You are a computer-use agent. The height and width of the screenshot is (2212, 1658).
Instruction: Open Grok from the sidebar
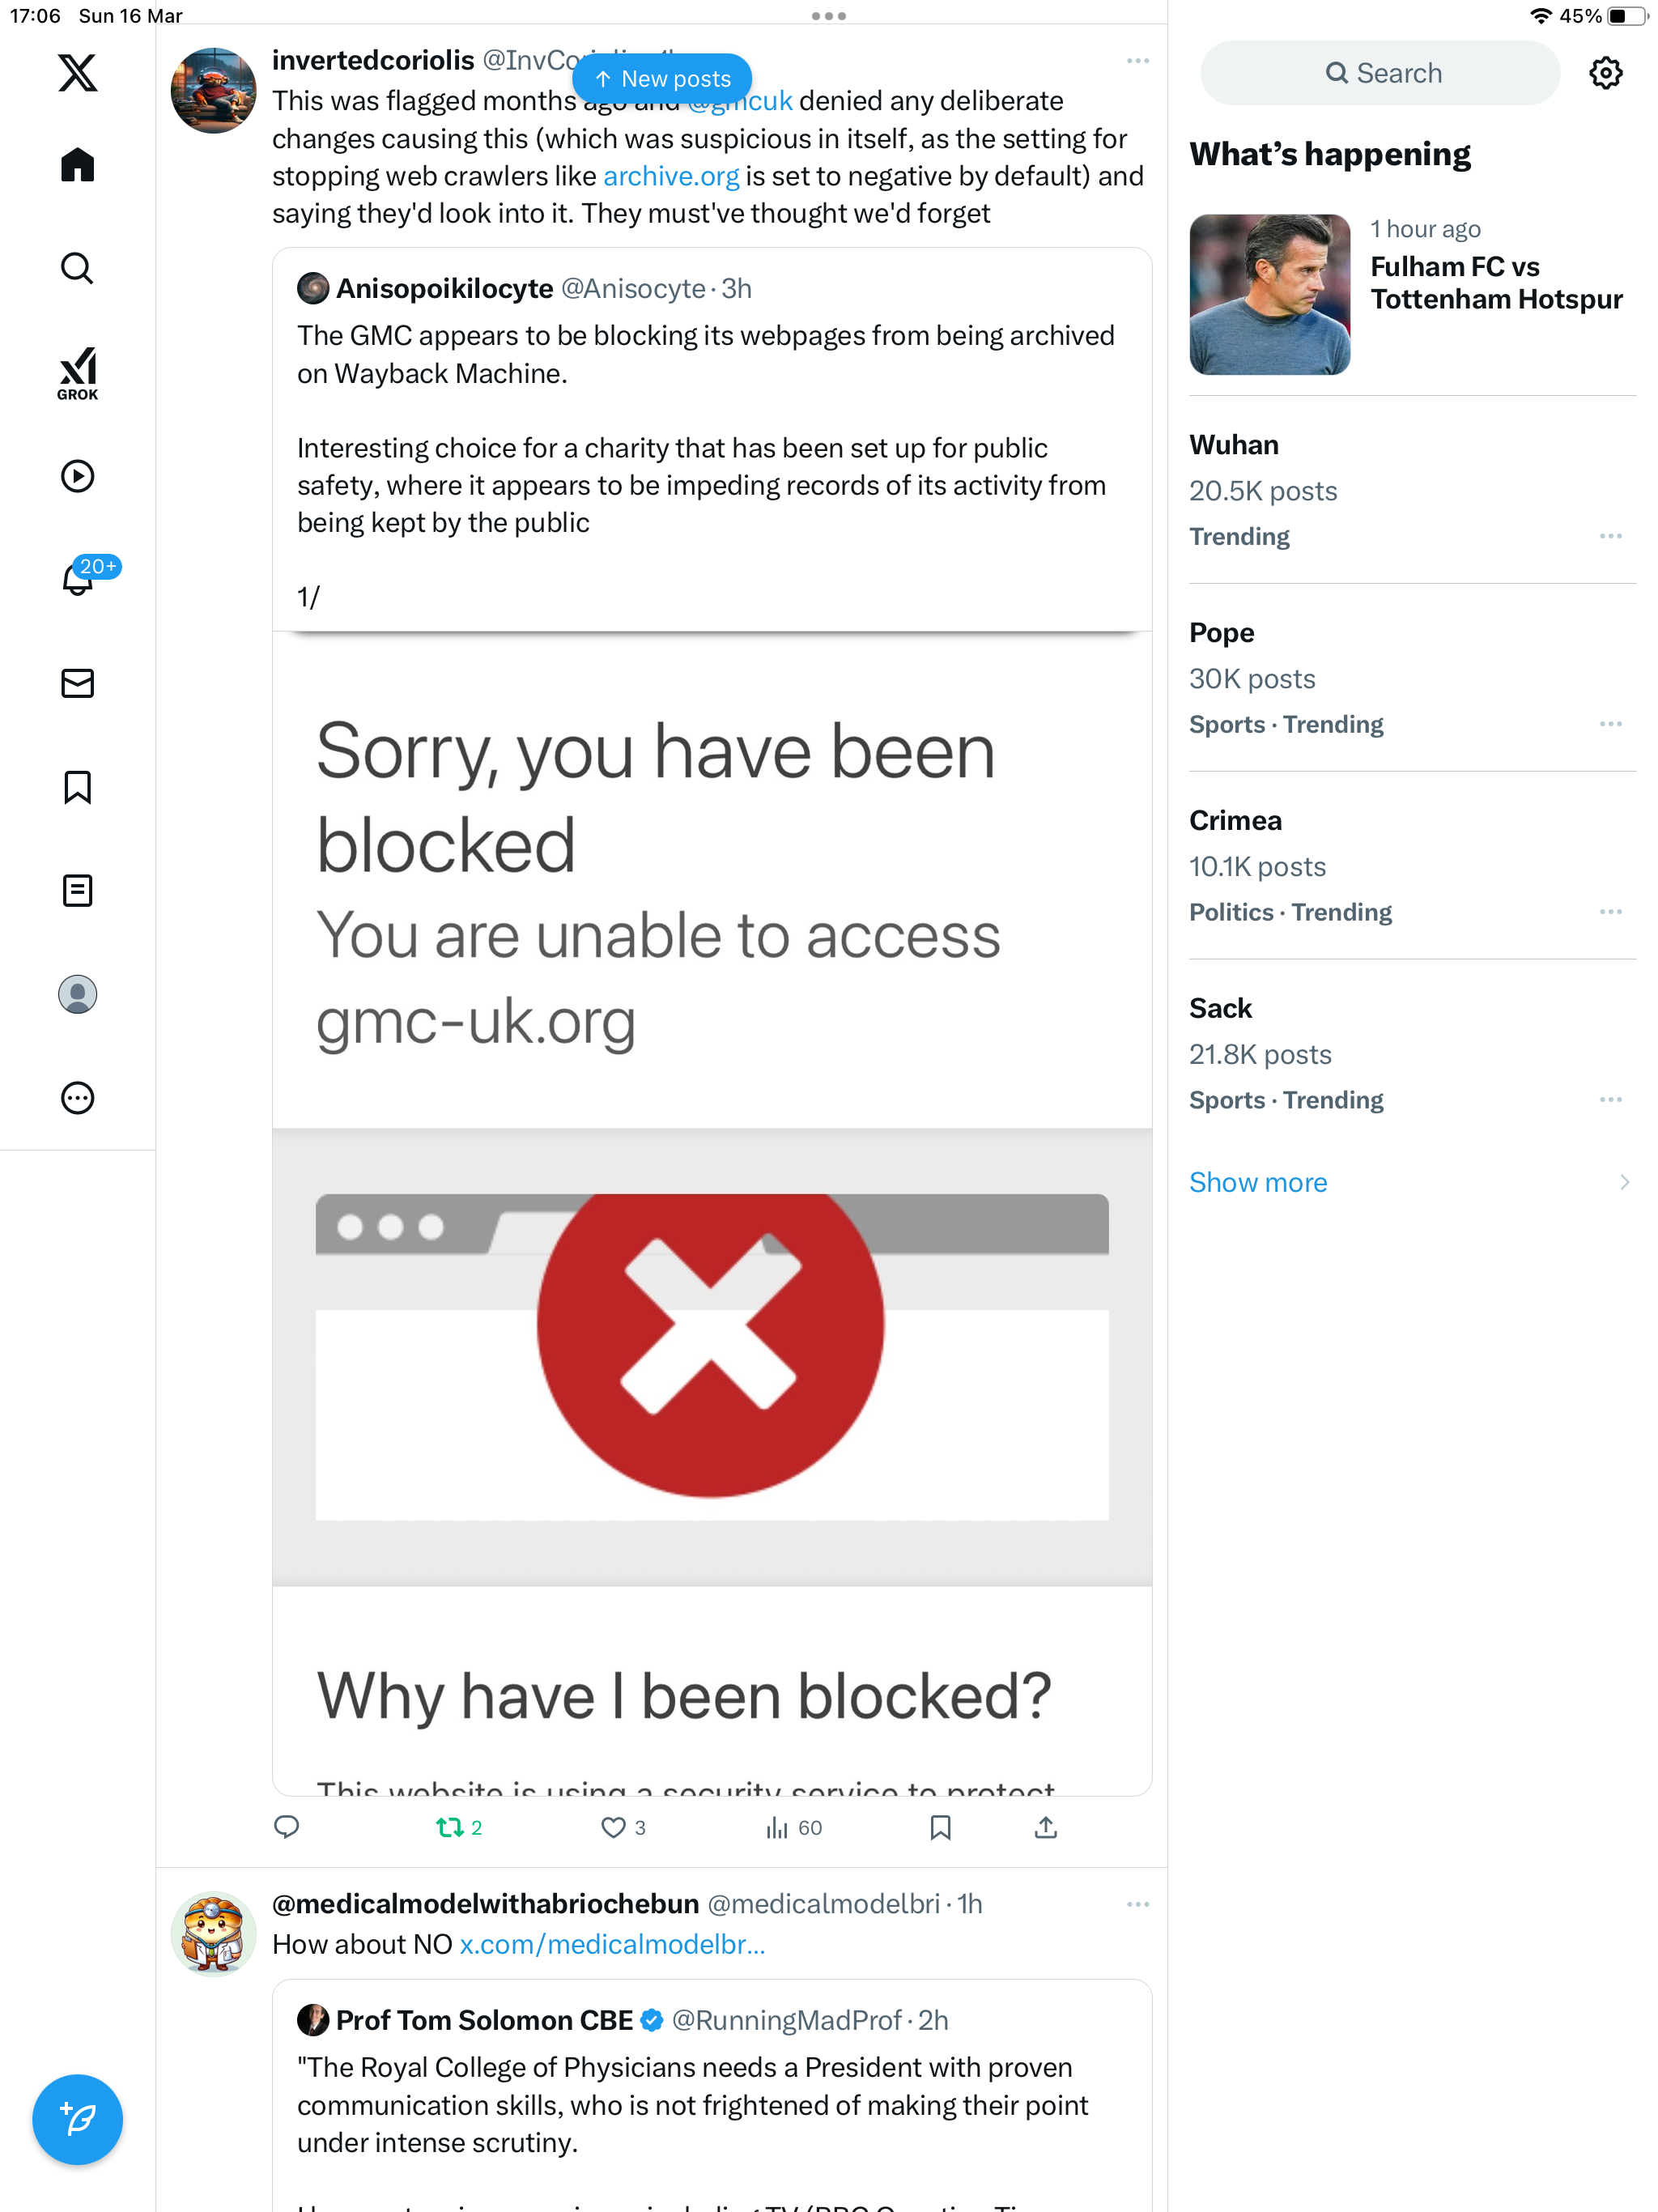77,373
